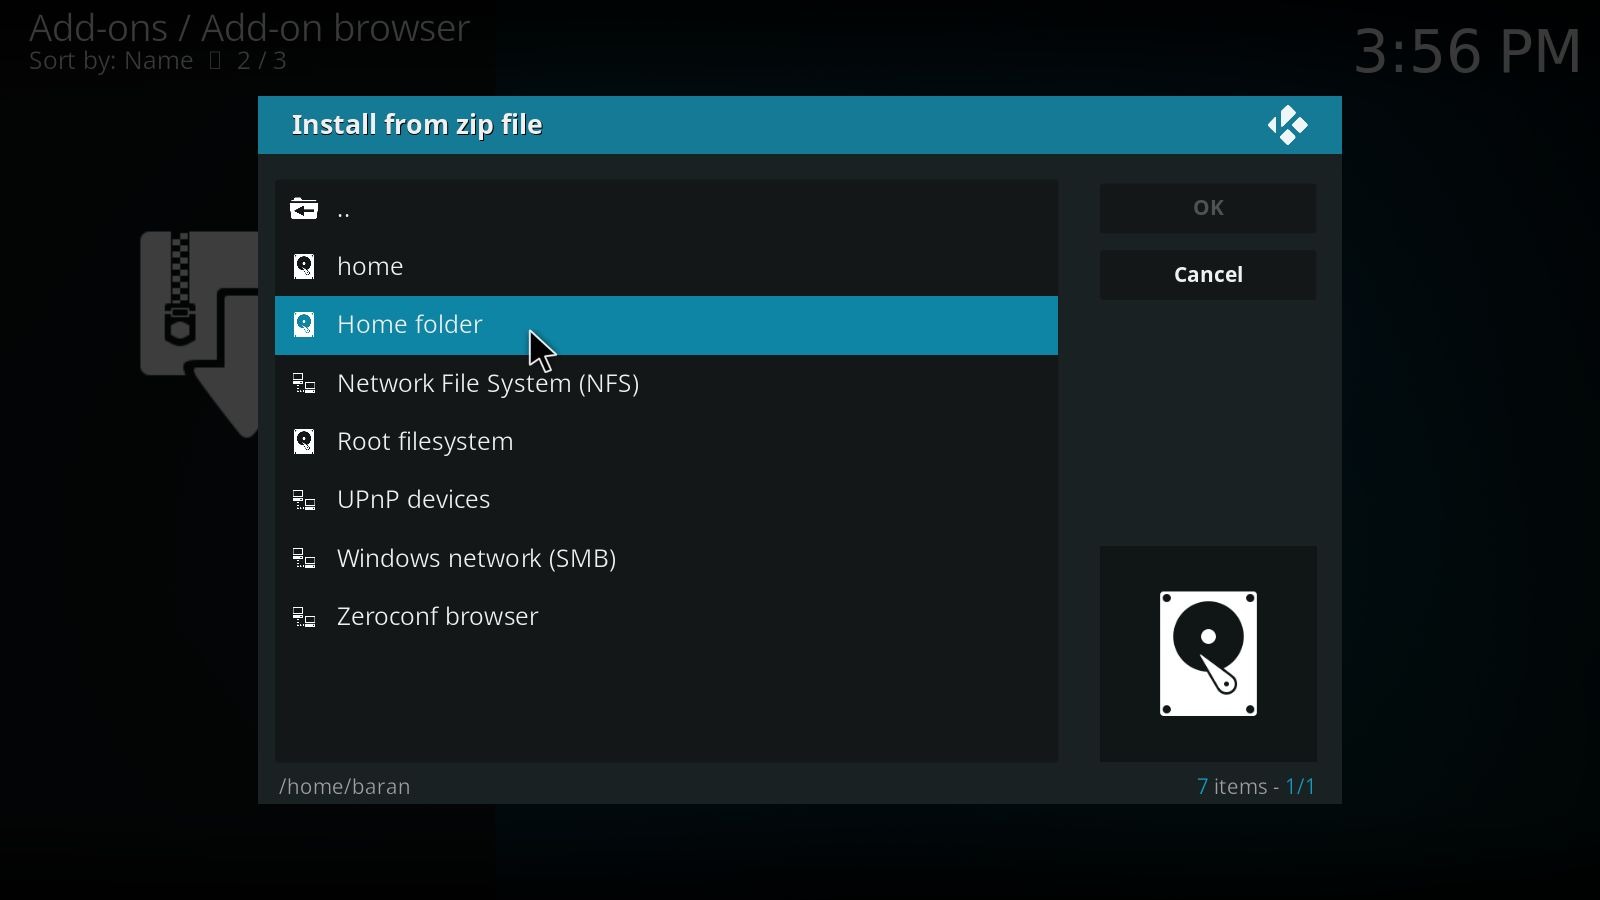Click the disk icon next to Home folder
Screen dimensions: 1600x900
[304, 325]
